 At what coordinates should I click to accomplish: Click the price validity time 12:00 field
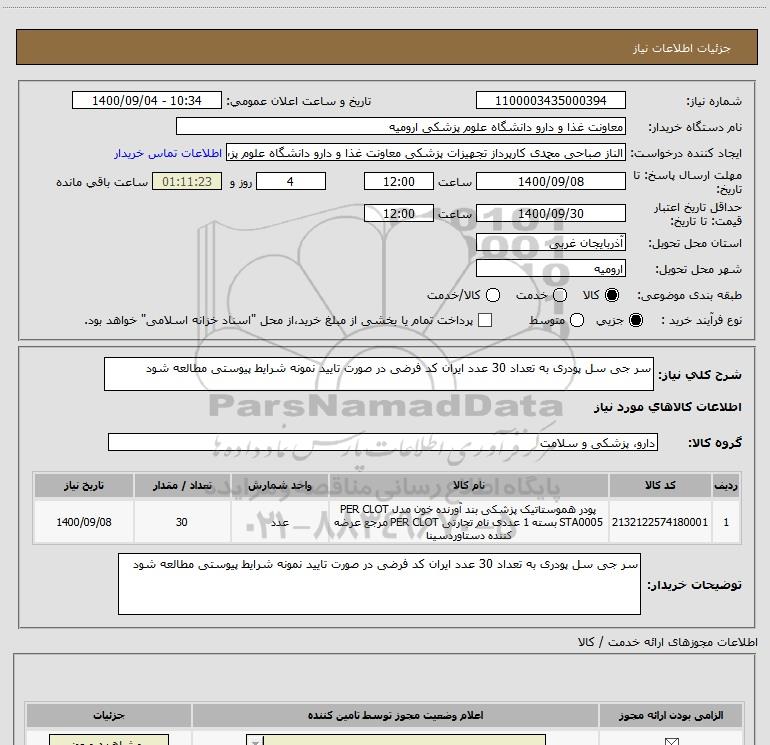pos(399,213)
